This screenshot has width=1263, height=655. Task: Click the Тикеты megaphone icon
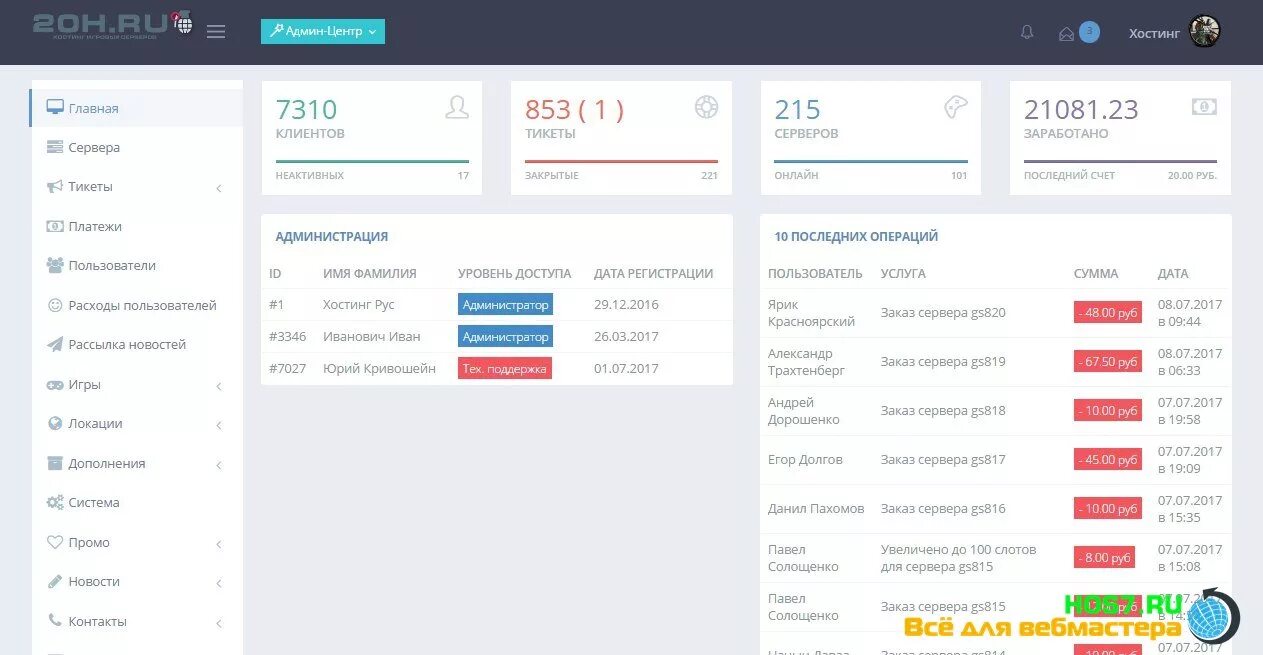click(55, 186)
